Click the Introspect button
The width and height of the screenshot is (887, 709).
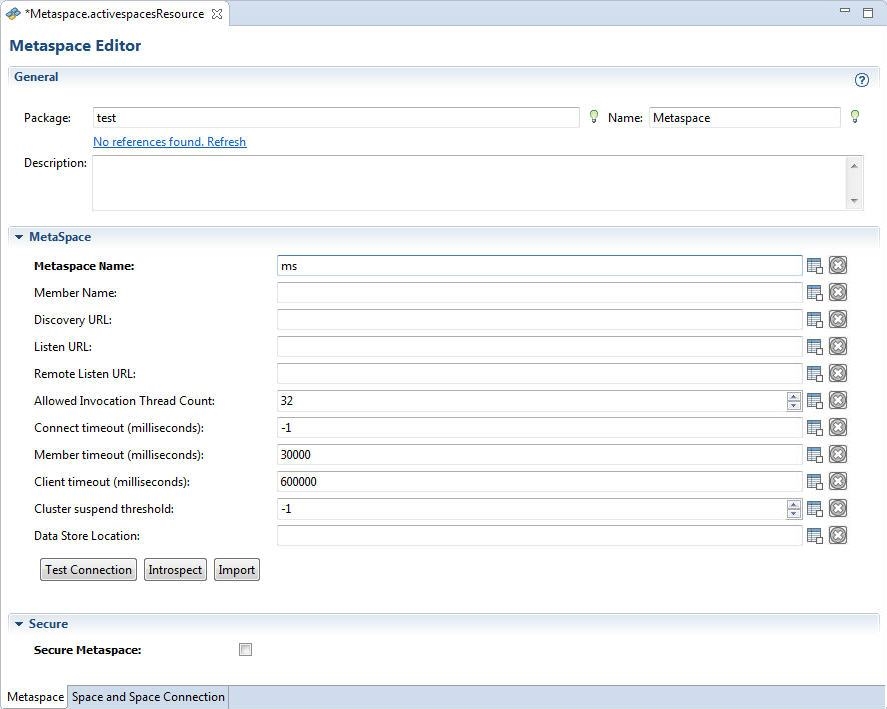point(175,570)
